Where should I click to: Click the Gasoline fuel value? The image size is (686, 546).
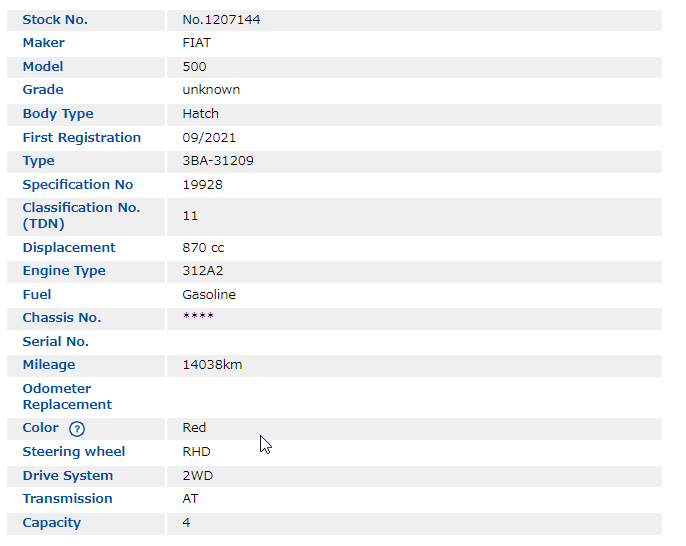pos(209,295)
